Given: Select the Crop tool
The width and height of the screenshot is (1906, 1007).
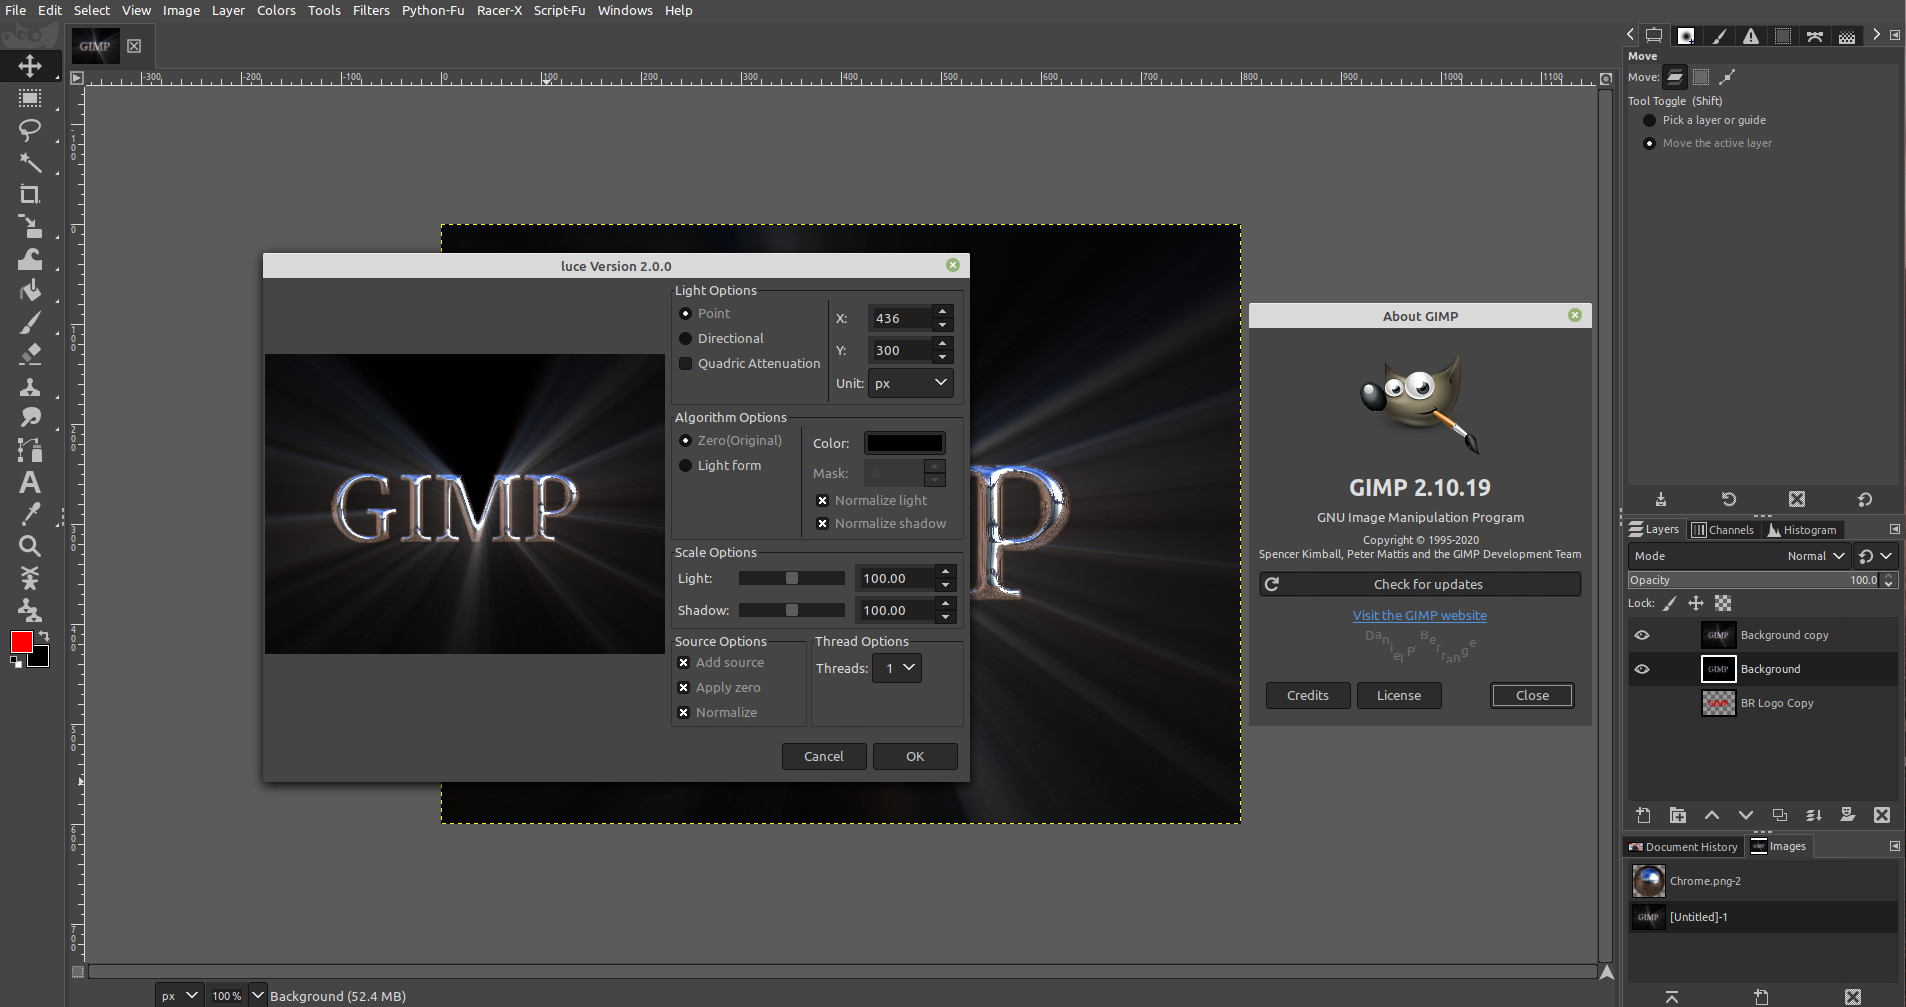Looking at the screenshot, I should 30,194.
